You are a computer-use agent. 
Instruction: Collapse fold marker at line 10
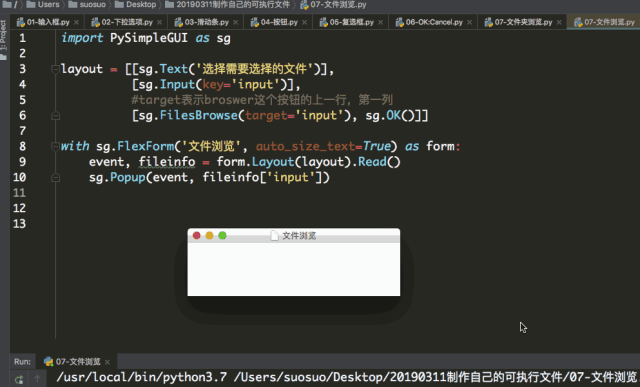[x=56, y=178]
